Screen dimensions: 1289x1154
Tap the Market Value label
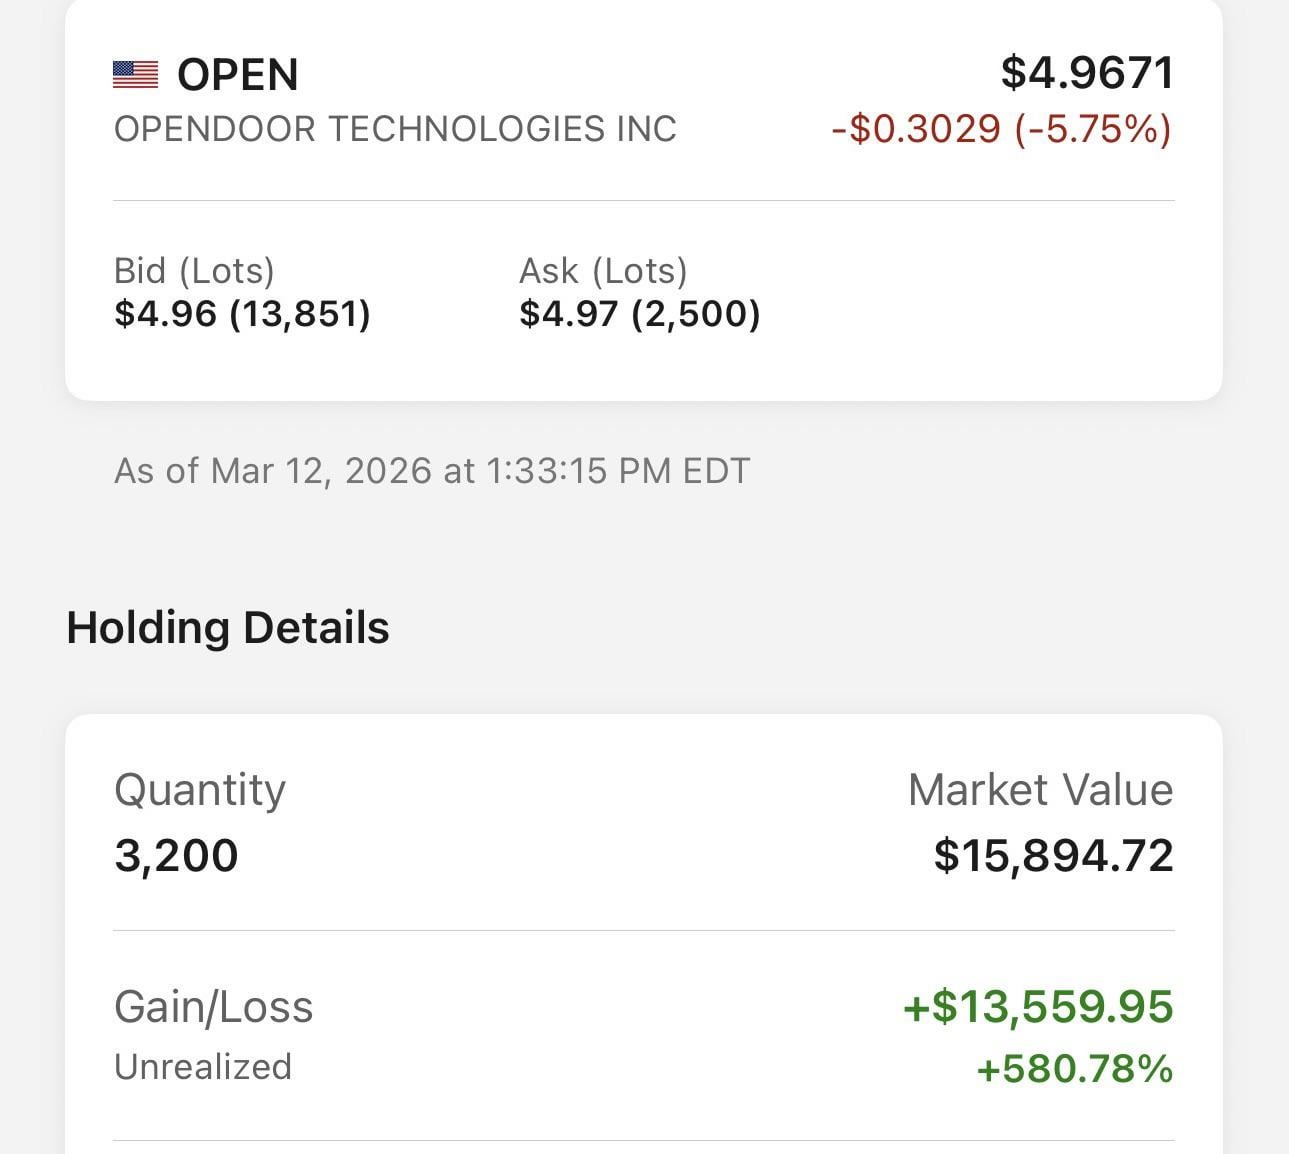1040,790
